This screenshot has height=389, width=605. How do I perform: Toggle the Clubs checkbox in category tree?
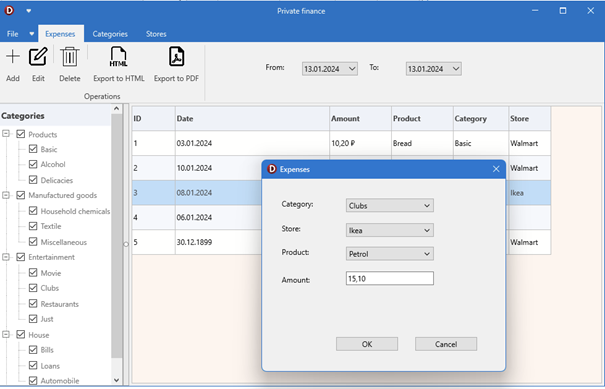[x=33, y=288]
